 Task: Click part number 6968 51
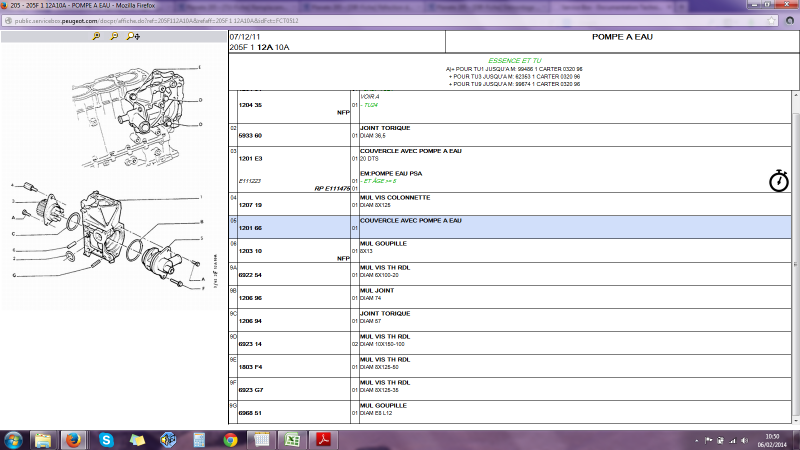(250, 413)
